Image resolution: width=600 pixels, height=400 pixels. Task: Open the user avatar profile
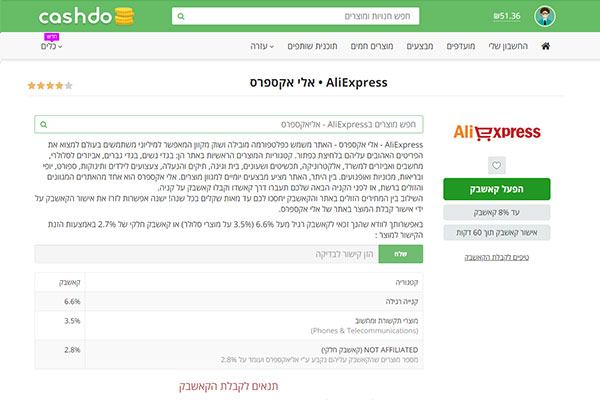pyautogui.click(x=545, y=16)
